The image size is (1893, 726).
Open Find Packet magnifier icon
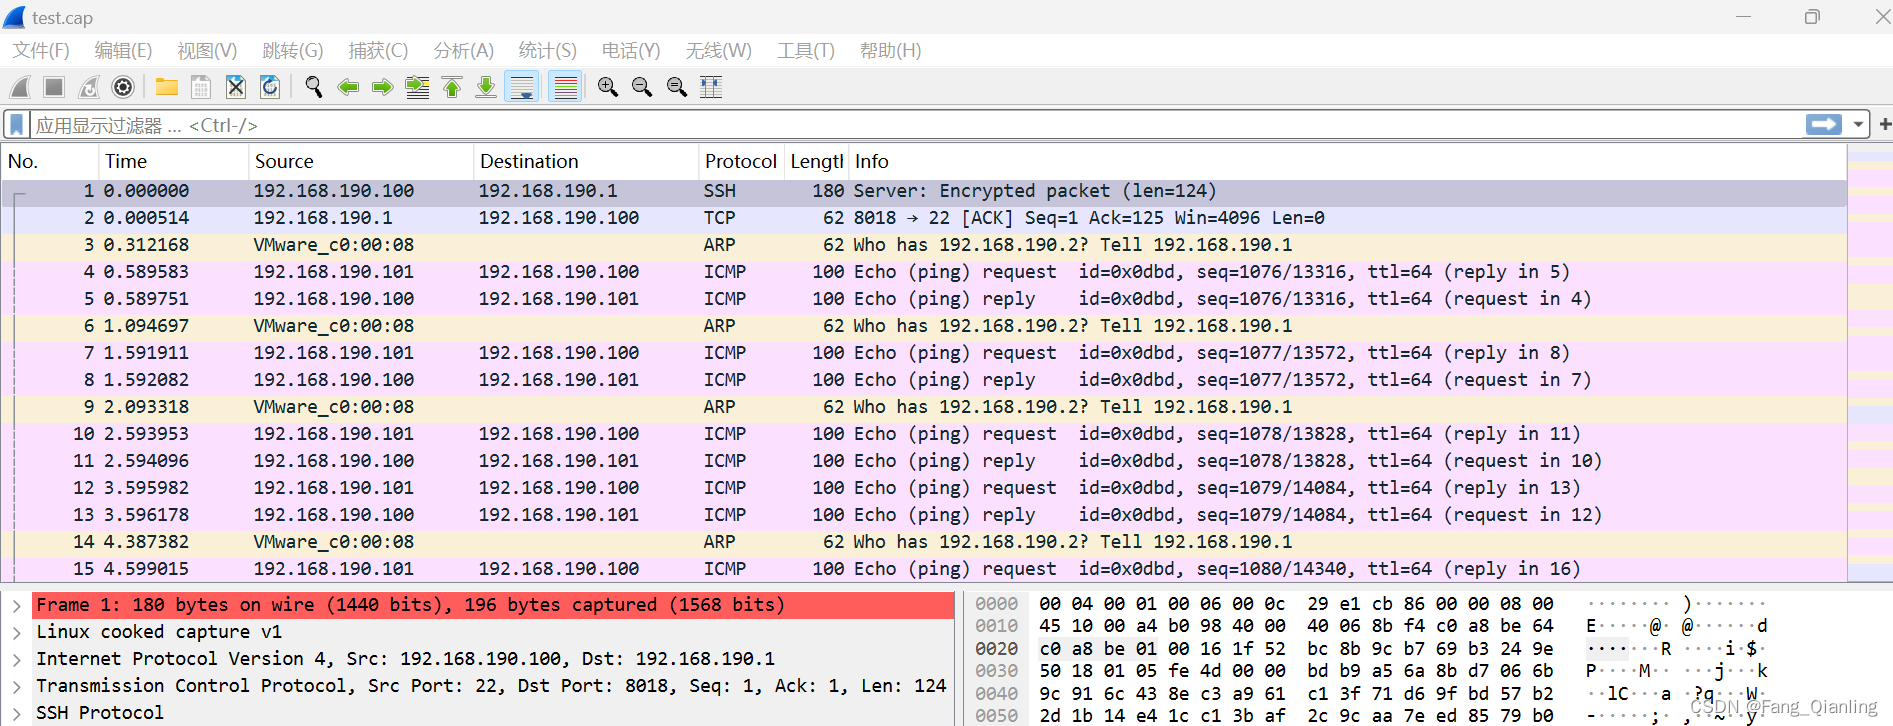click(314, 87)
